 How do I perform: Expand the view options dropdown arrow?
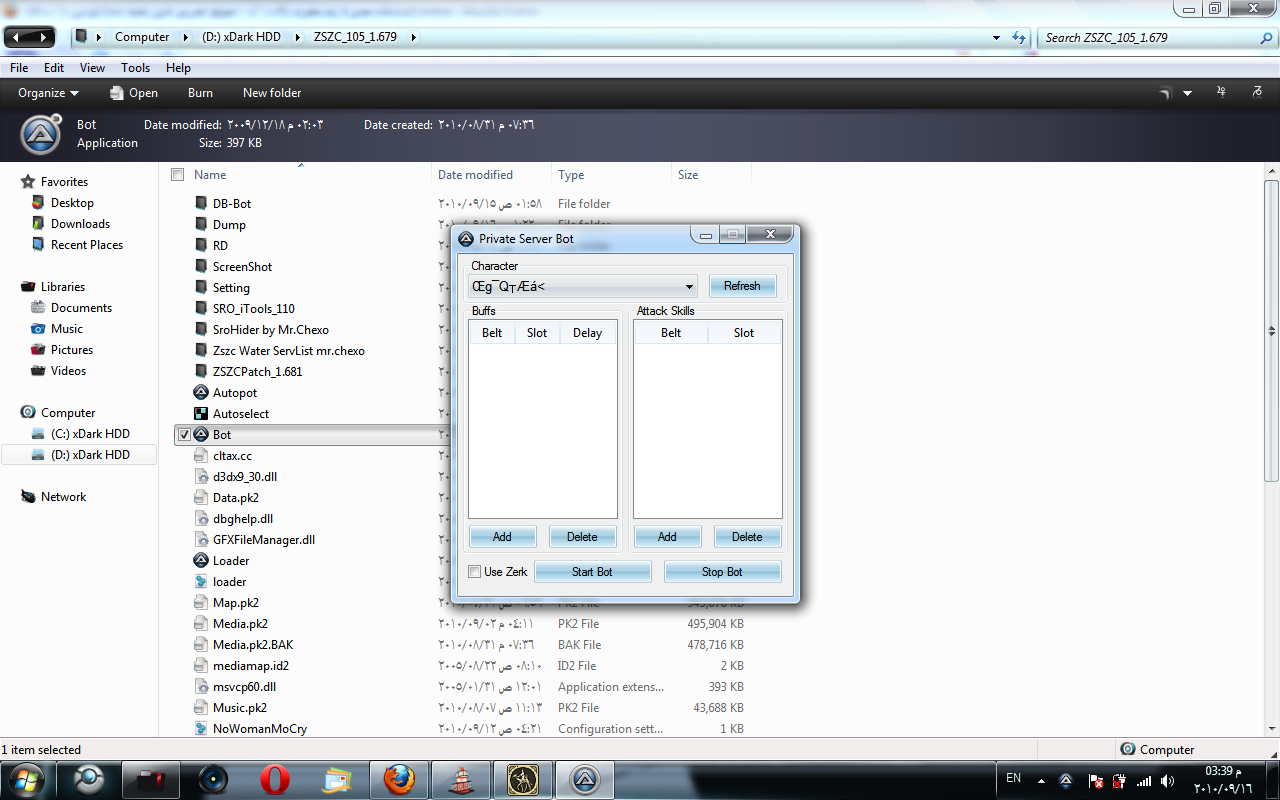(x=1187, y=93)
